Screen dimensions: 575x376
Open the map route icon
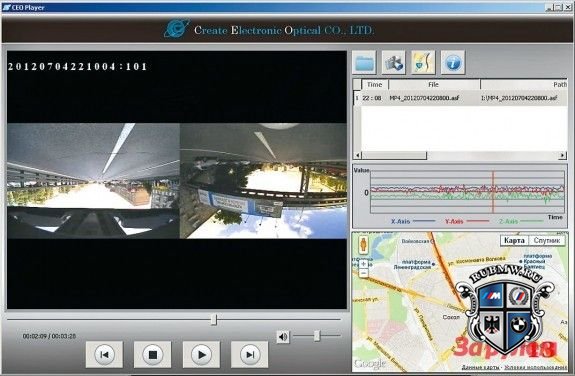(x=423, y=62)
